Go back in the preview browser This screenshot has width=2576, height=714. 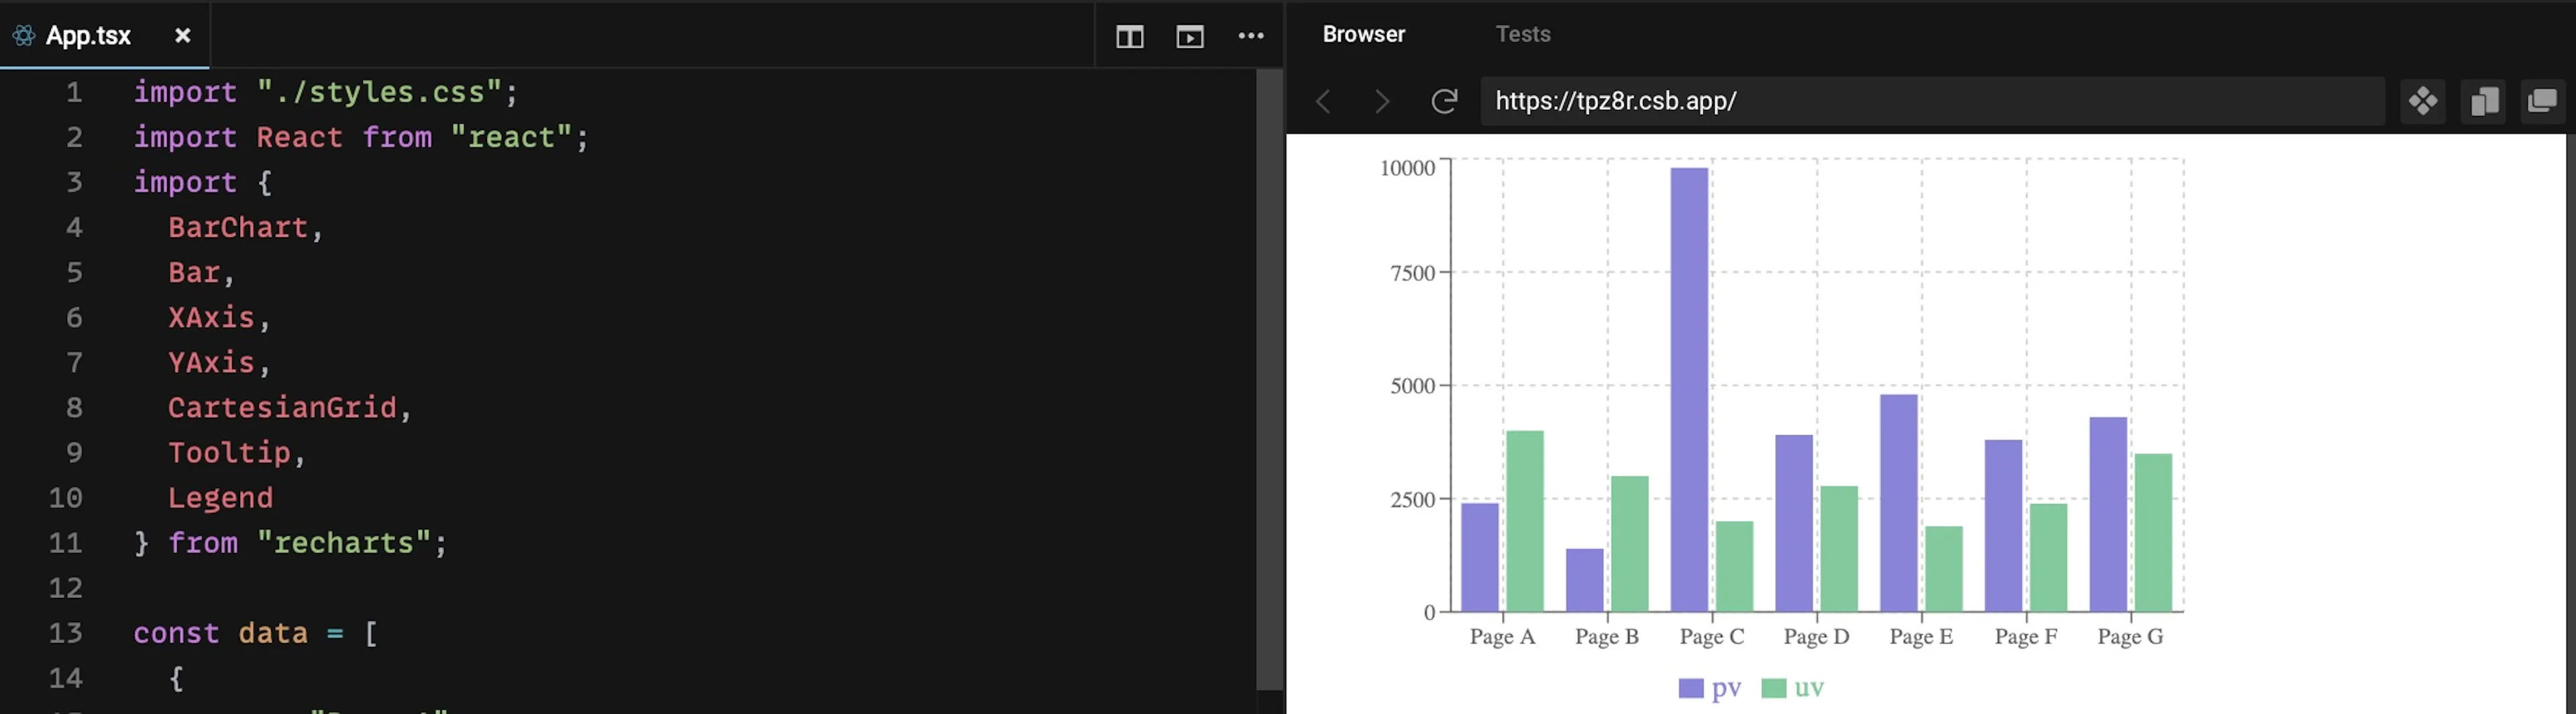tap(1323, 101)
